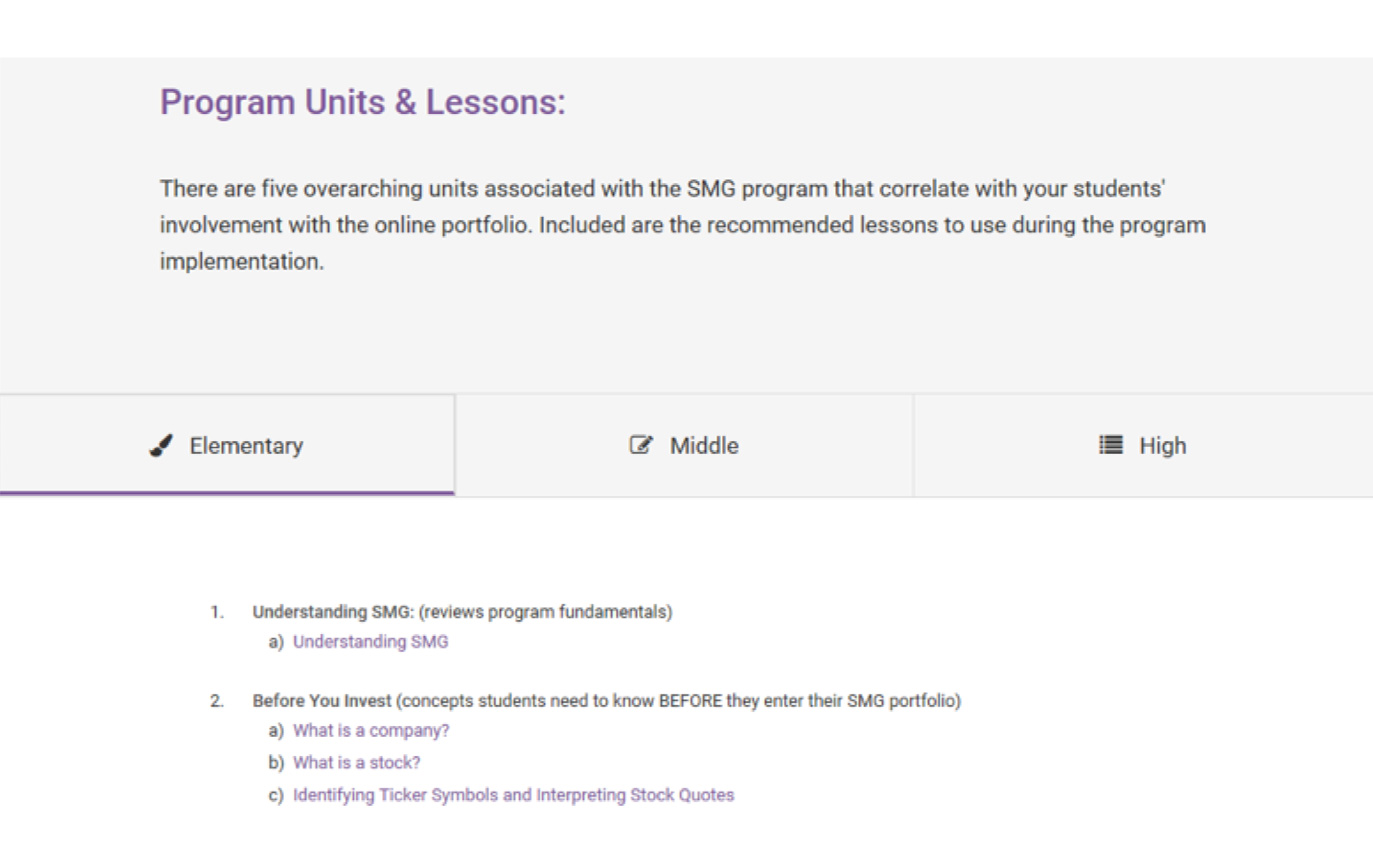Click the bold 'Before You Invest' unit title
1373x860 pixels.
(322, 701)
